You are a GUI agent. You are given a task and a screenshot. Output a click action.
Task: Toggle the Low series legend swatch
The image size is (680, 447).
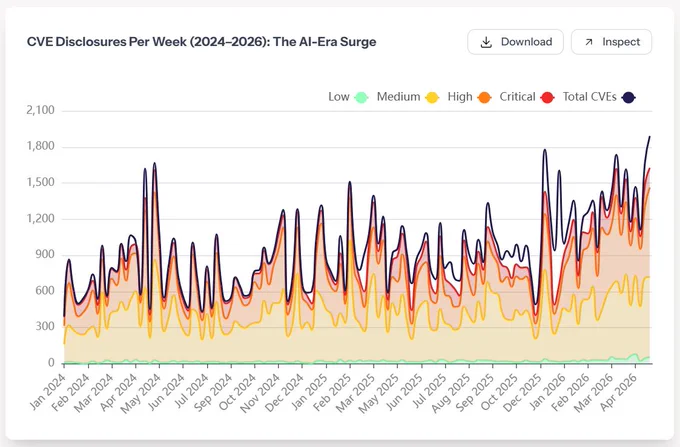tap(361, 97)
